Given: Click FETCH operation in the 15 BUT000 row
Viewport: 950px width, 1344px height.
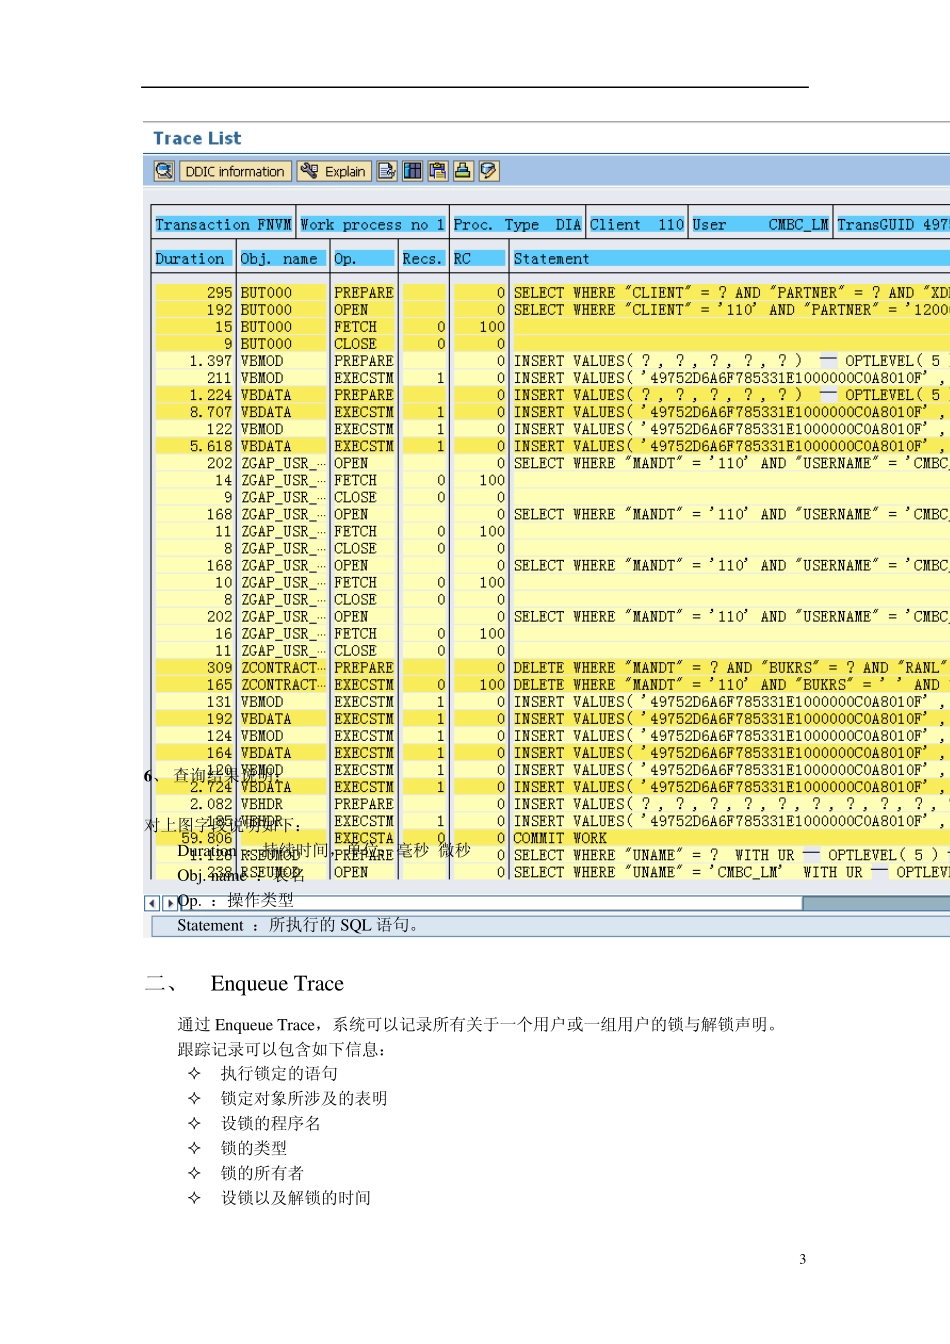Looking at the screenshot, I should point(355,327).
